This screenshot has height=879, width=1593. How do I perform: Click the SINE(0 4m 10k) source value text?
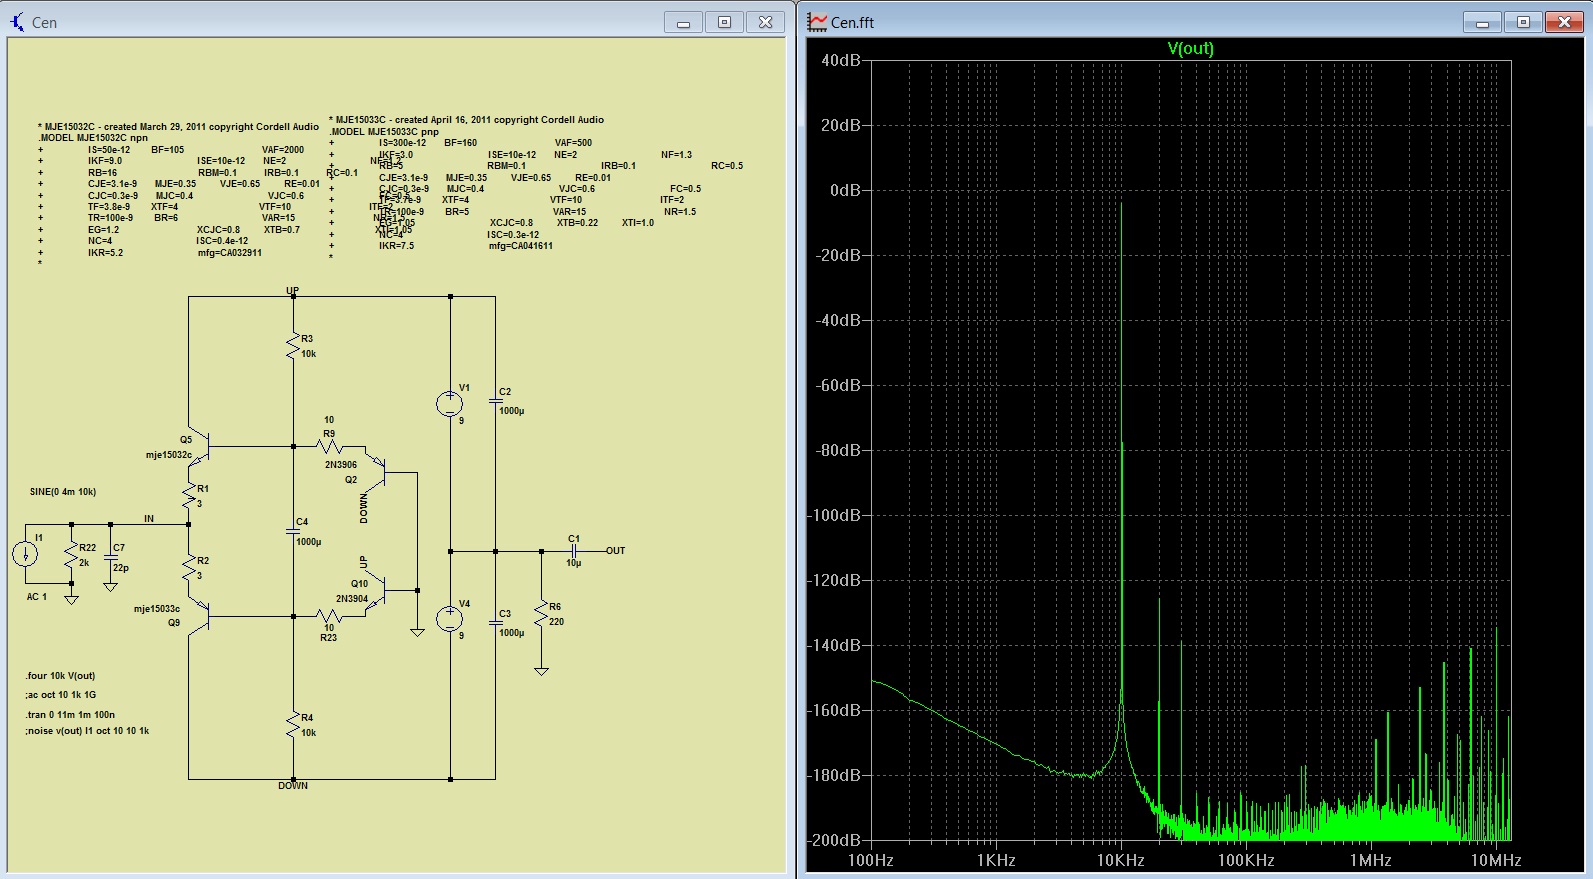coord(63,492)
